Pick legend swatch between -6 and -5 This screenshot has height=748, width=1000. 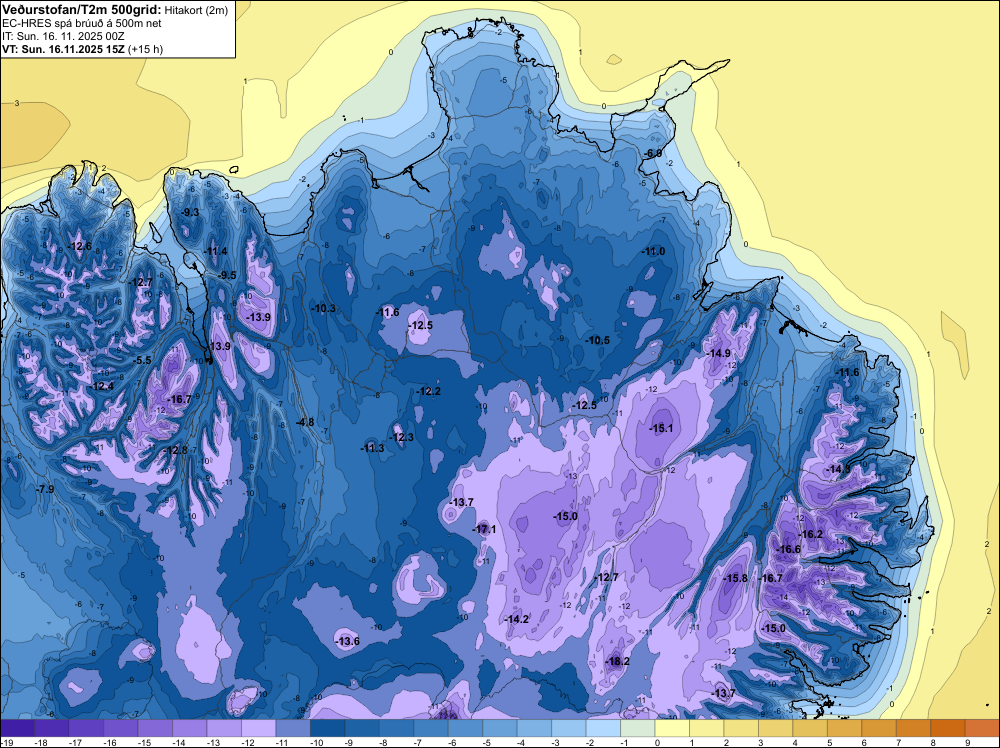[x=465, y=728]
